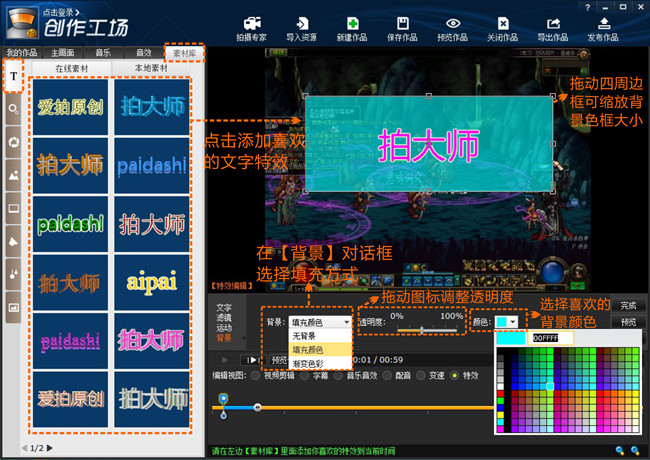Switch to the 素材库 tab
650x460 pixels.
coord(185,53)
